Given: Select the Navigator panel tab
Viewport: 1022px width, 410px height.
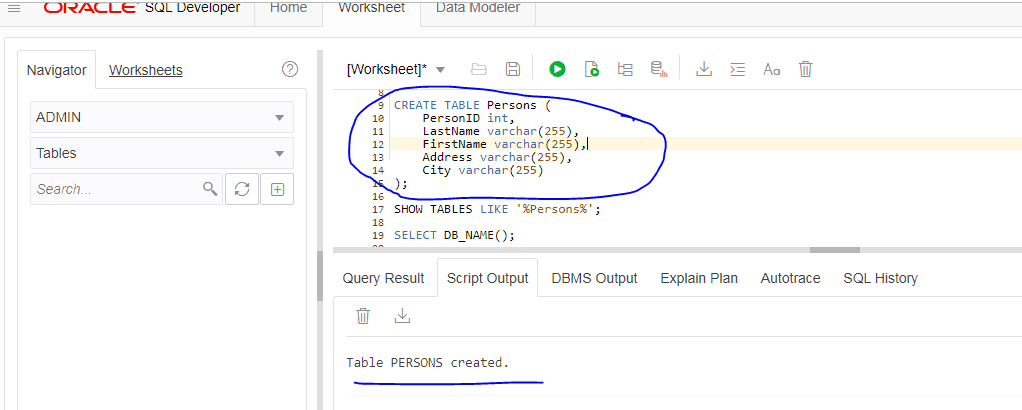Looking at the screenshot, I should click(x=57, y=70).
